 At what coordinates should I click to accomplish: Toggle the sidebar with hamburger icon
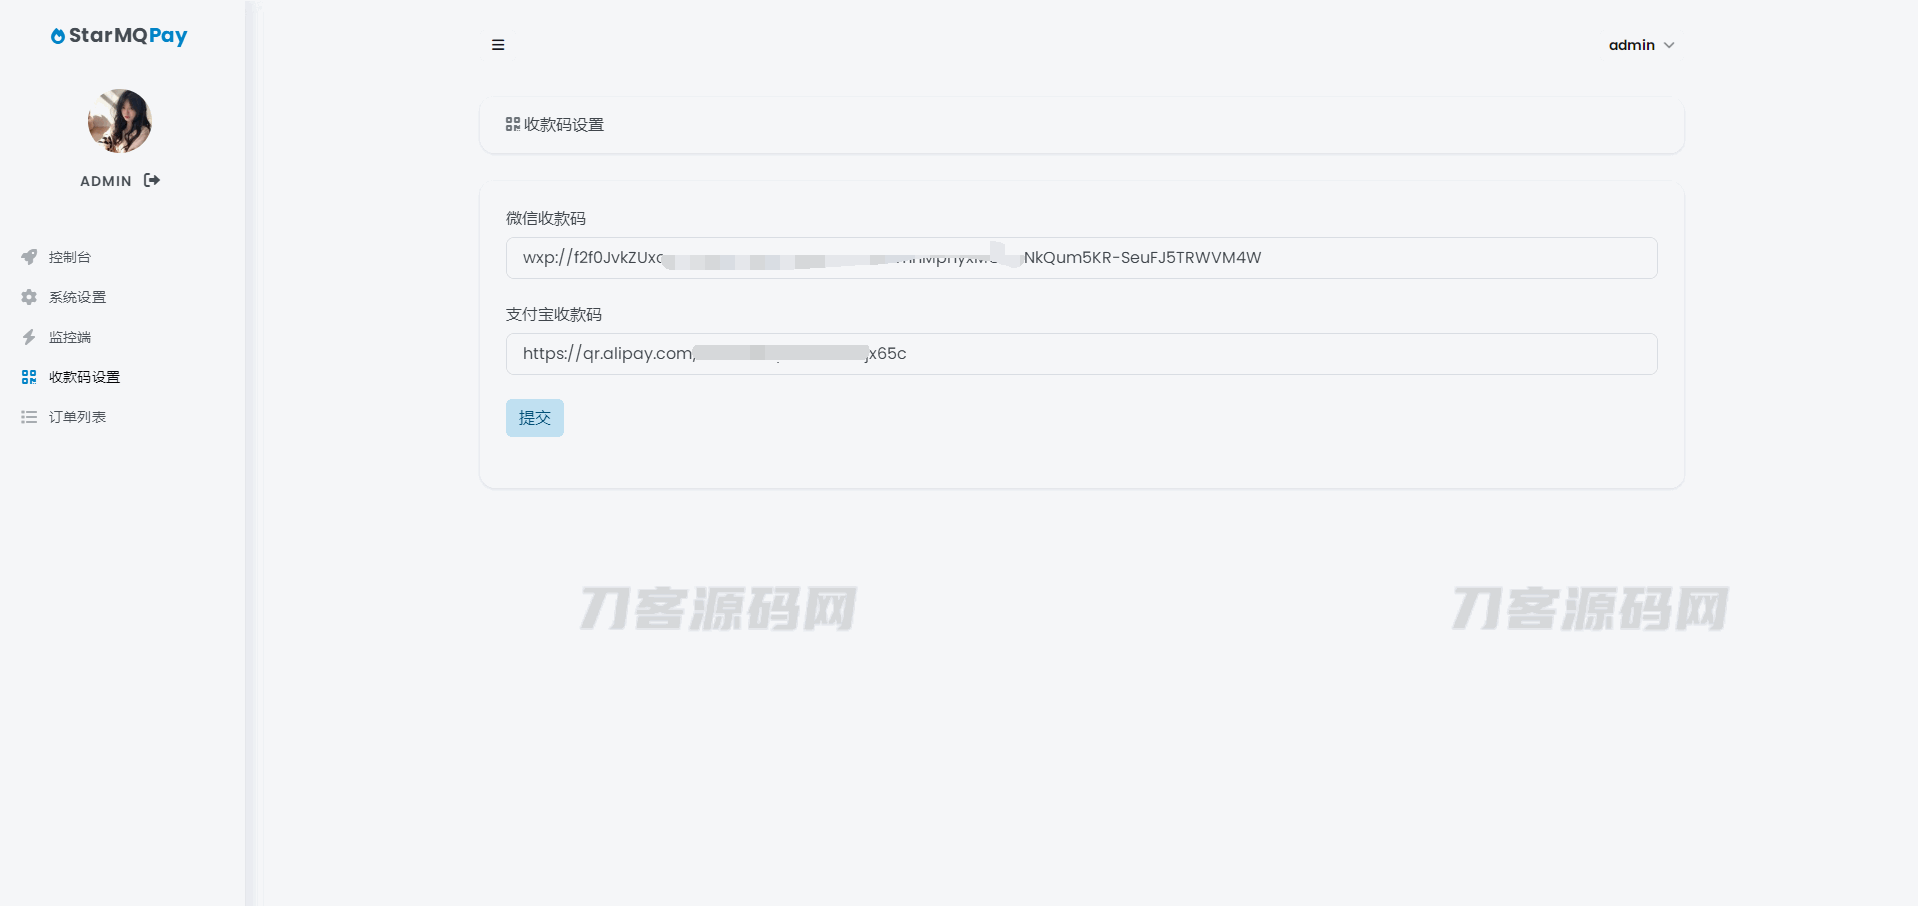click(498, 45)
